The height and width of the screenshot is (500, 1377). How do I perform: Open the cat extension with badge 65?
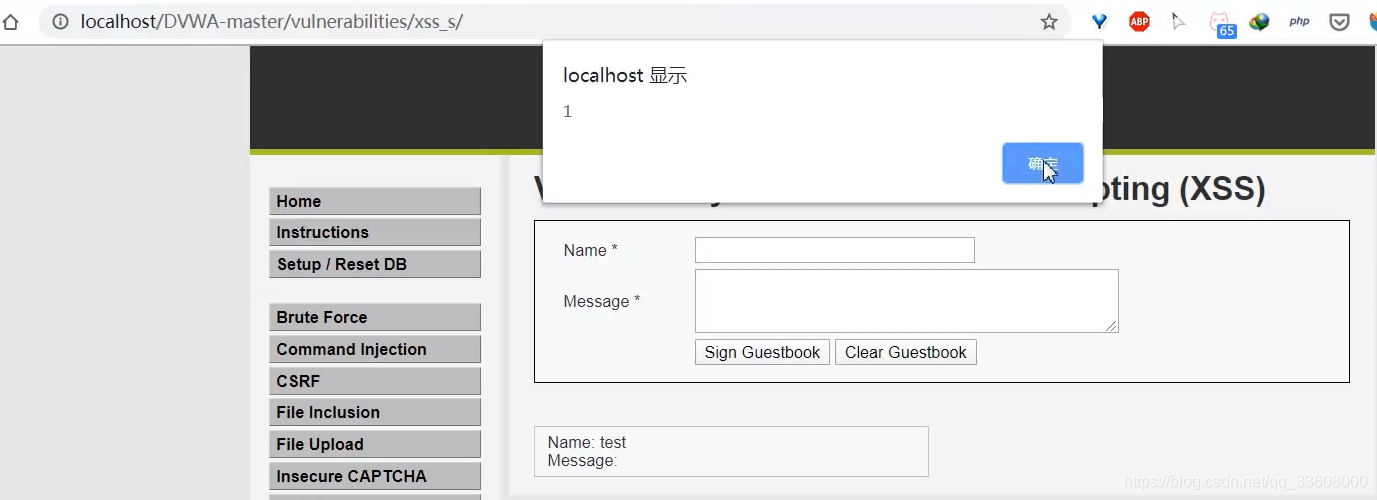(x=1221, y=23)
